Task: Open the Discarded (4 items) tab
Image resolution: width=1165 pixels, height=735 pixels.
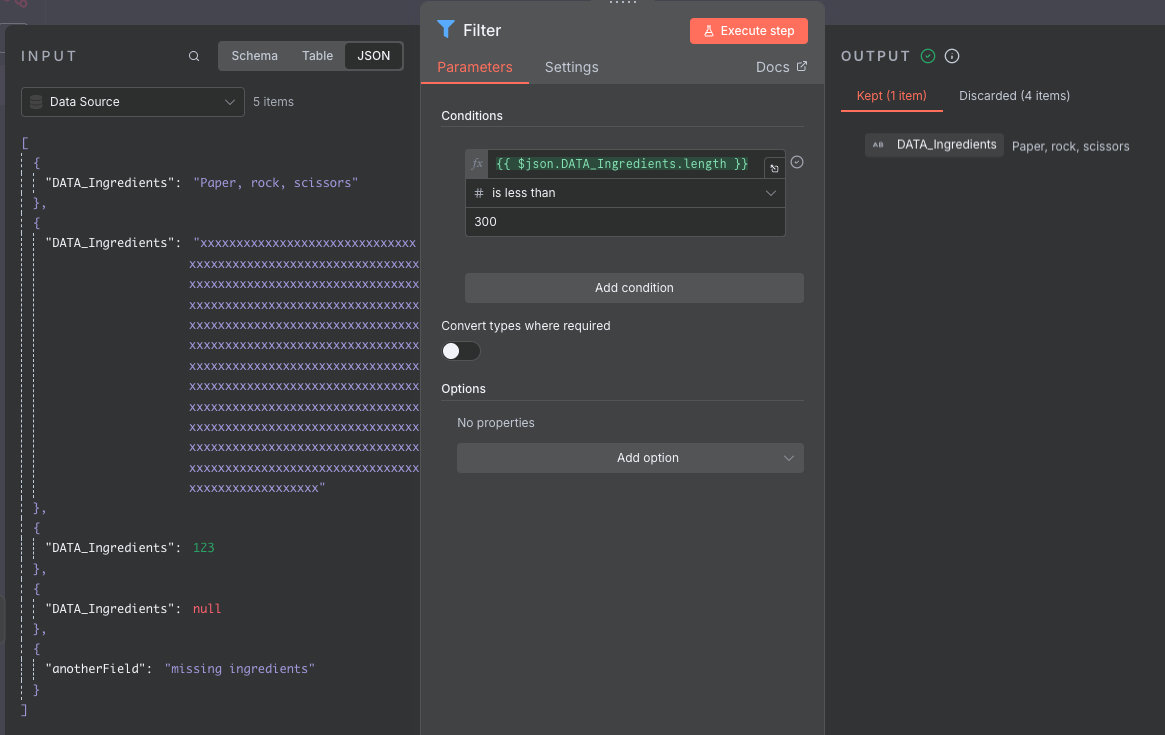Action: 1014,96
